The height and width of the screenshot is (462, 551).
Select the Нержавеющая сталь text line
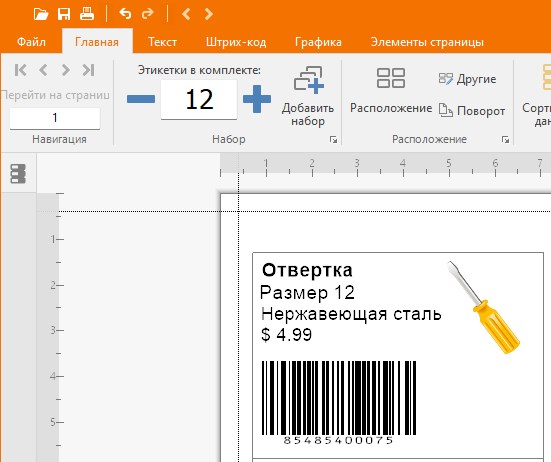pyautogui.click(x=351, y=314)
